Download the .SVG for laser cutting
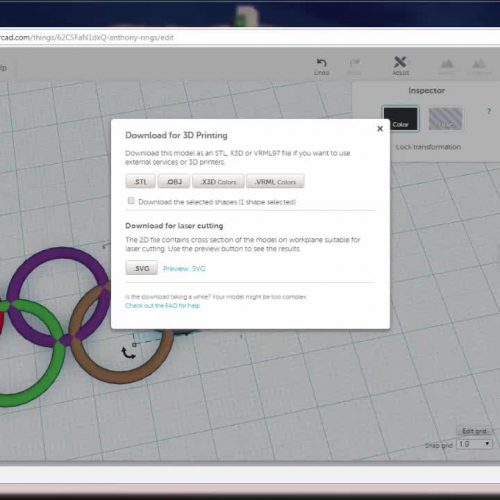The height and width of the screenshot is (500, 500). click(x=142, y=268)
